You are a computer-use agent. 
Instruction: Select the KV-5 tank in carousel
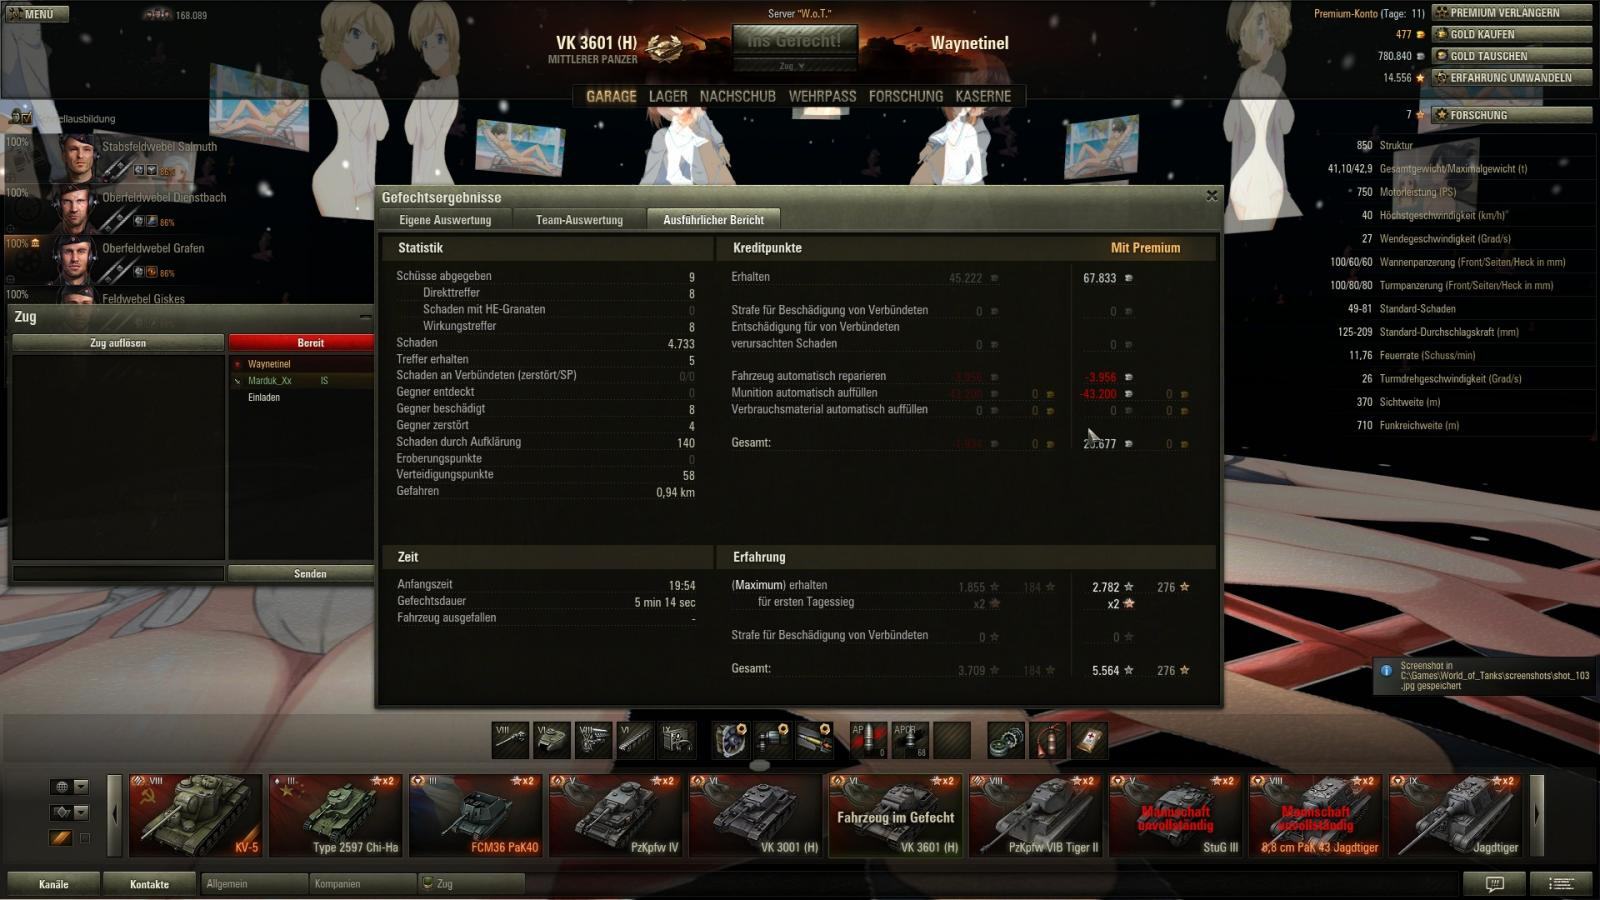click(195, 816)
